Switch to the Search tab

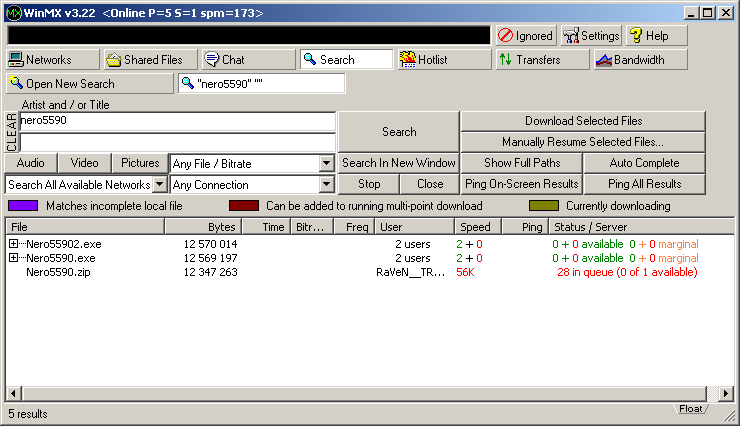coord(346,60)
